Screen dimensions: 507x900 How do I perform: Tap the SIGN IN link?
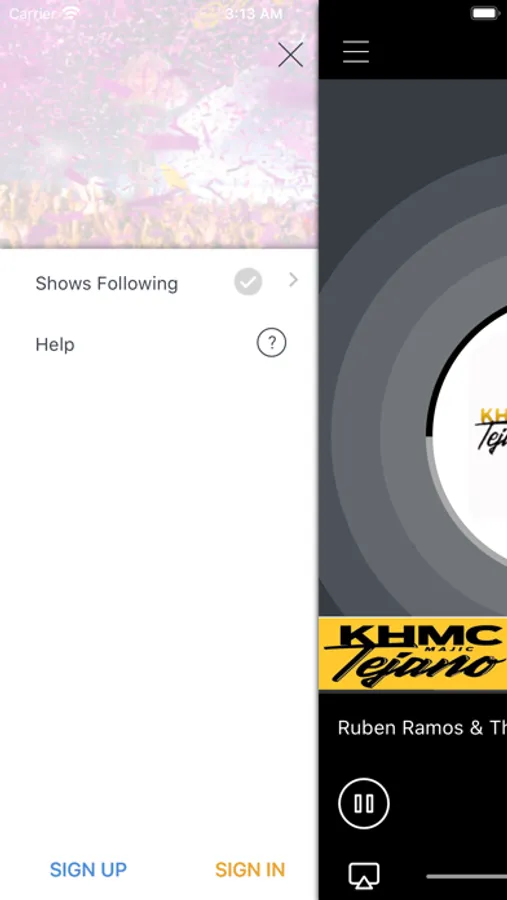click(250, 870)
